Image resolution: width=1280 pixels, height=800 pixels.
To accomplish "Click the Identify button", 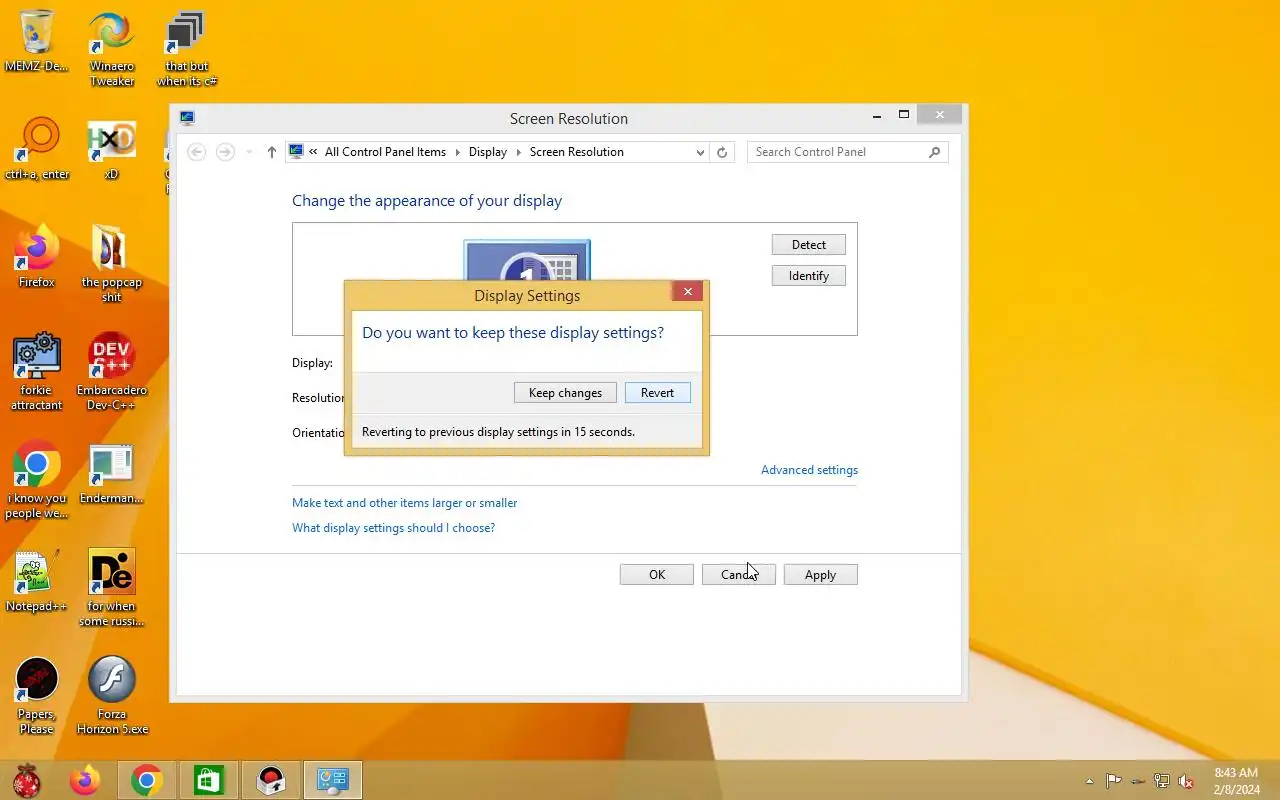I will [x=809, y=276].
